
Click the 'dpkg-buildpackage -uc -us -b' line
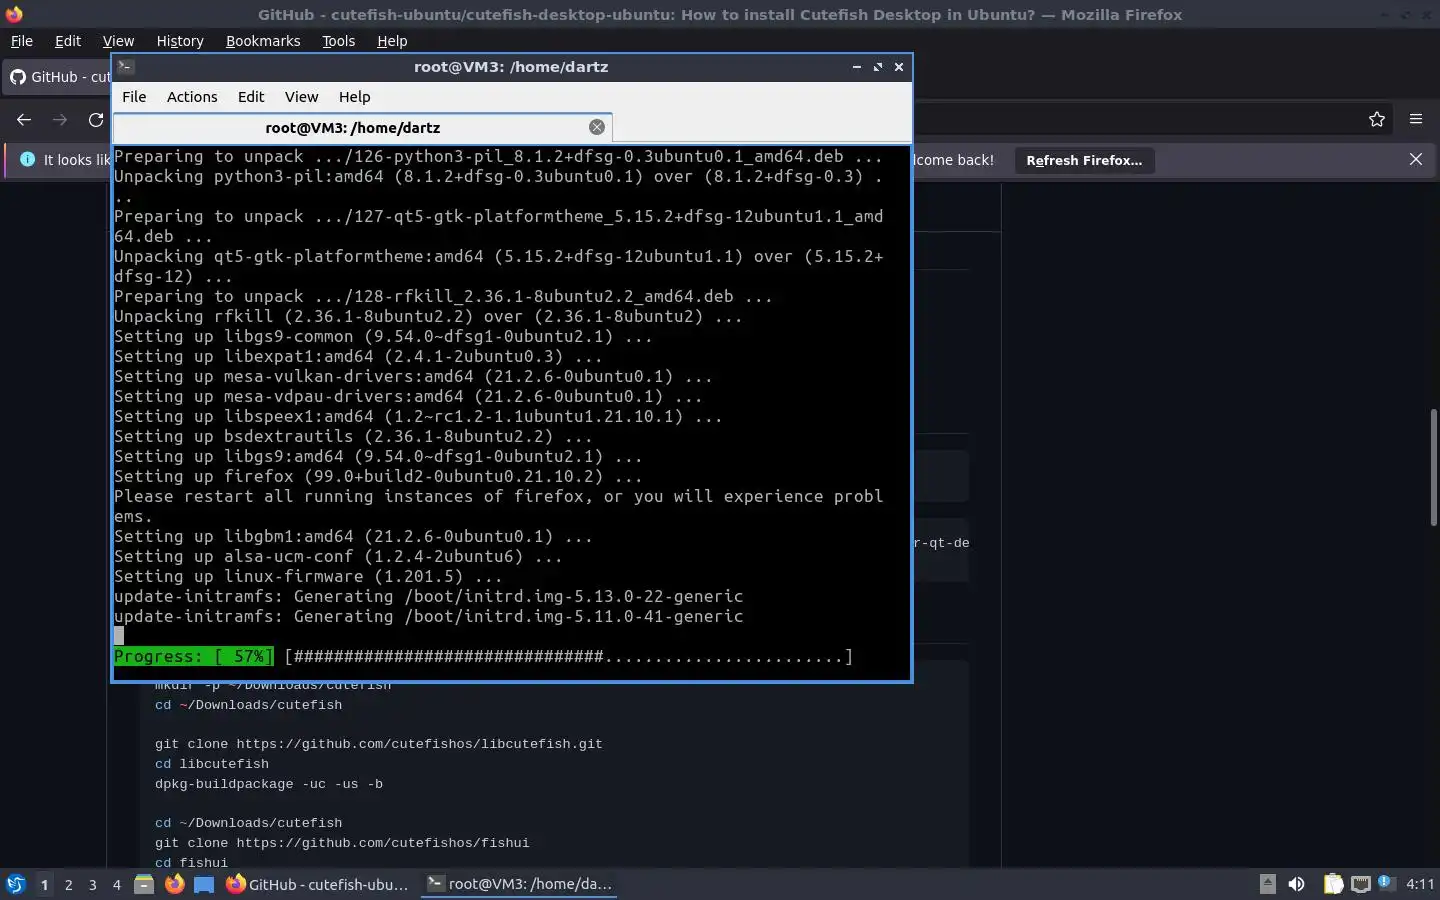tap(269, 784)
